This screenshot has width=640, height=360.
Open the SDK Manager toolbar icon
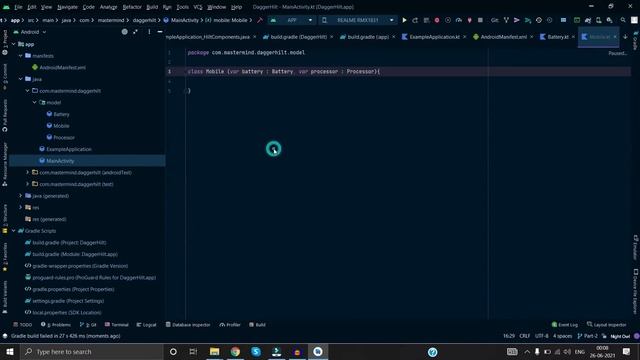[609, 20]
